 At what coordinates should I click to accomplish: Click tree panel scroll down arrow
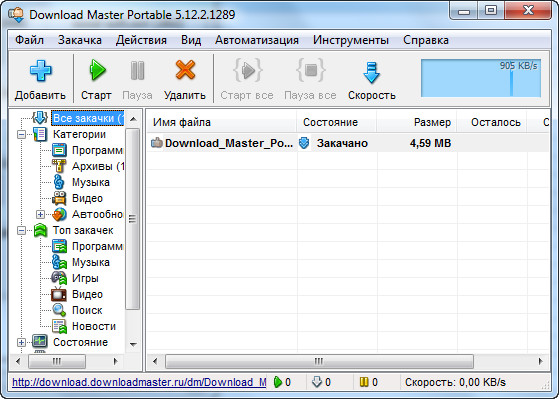click(x=133, y=344)
